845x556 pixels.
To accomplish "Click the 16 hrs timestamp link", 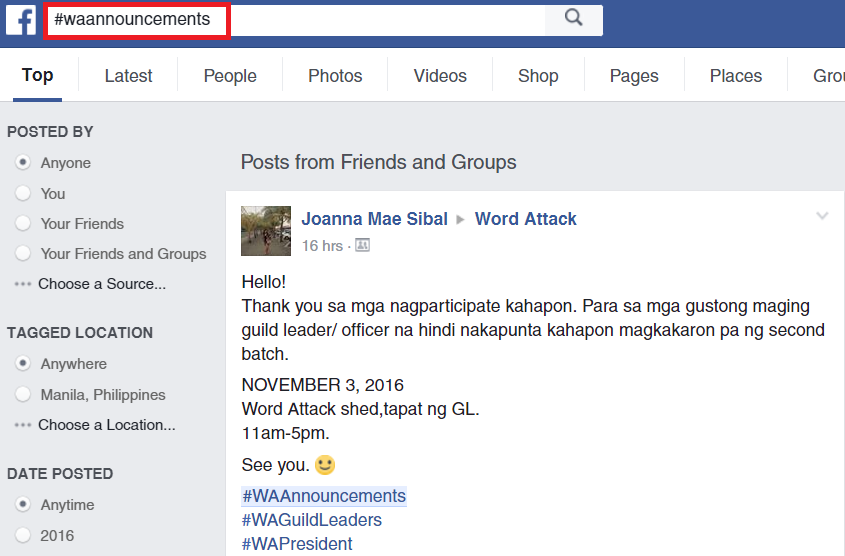I will point(322,246).
